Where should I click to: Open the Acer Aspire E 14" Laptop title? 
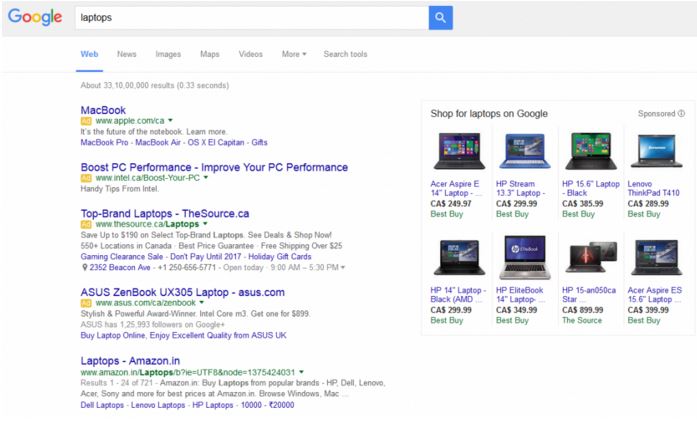(456, 188)
